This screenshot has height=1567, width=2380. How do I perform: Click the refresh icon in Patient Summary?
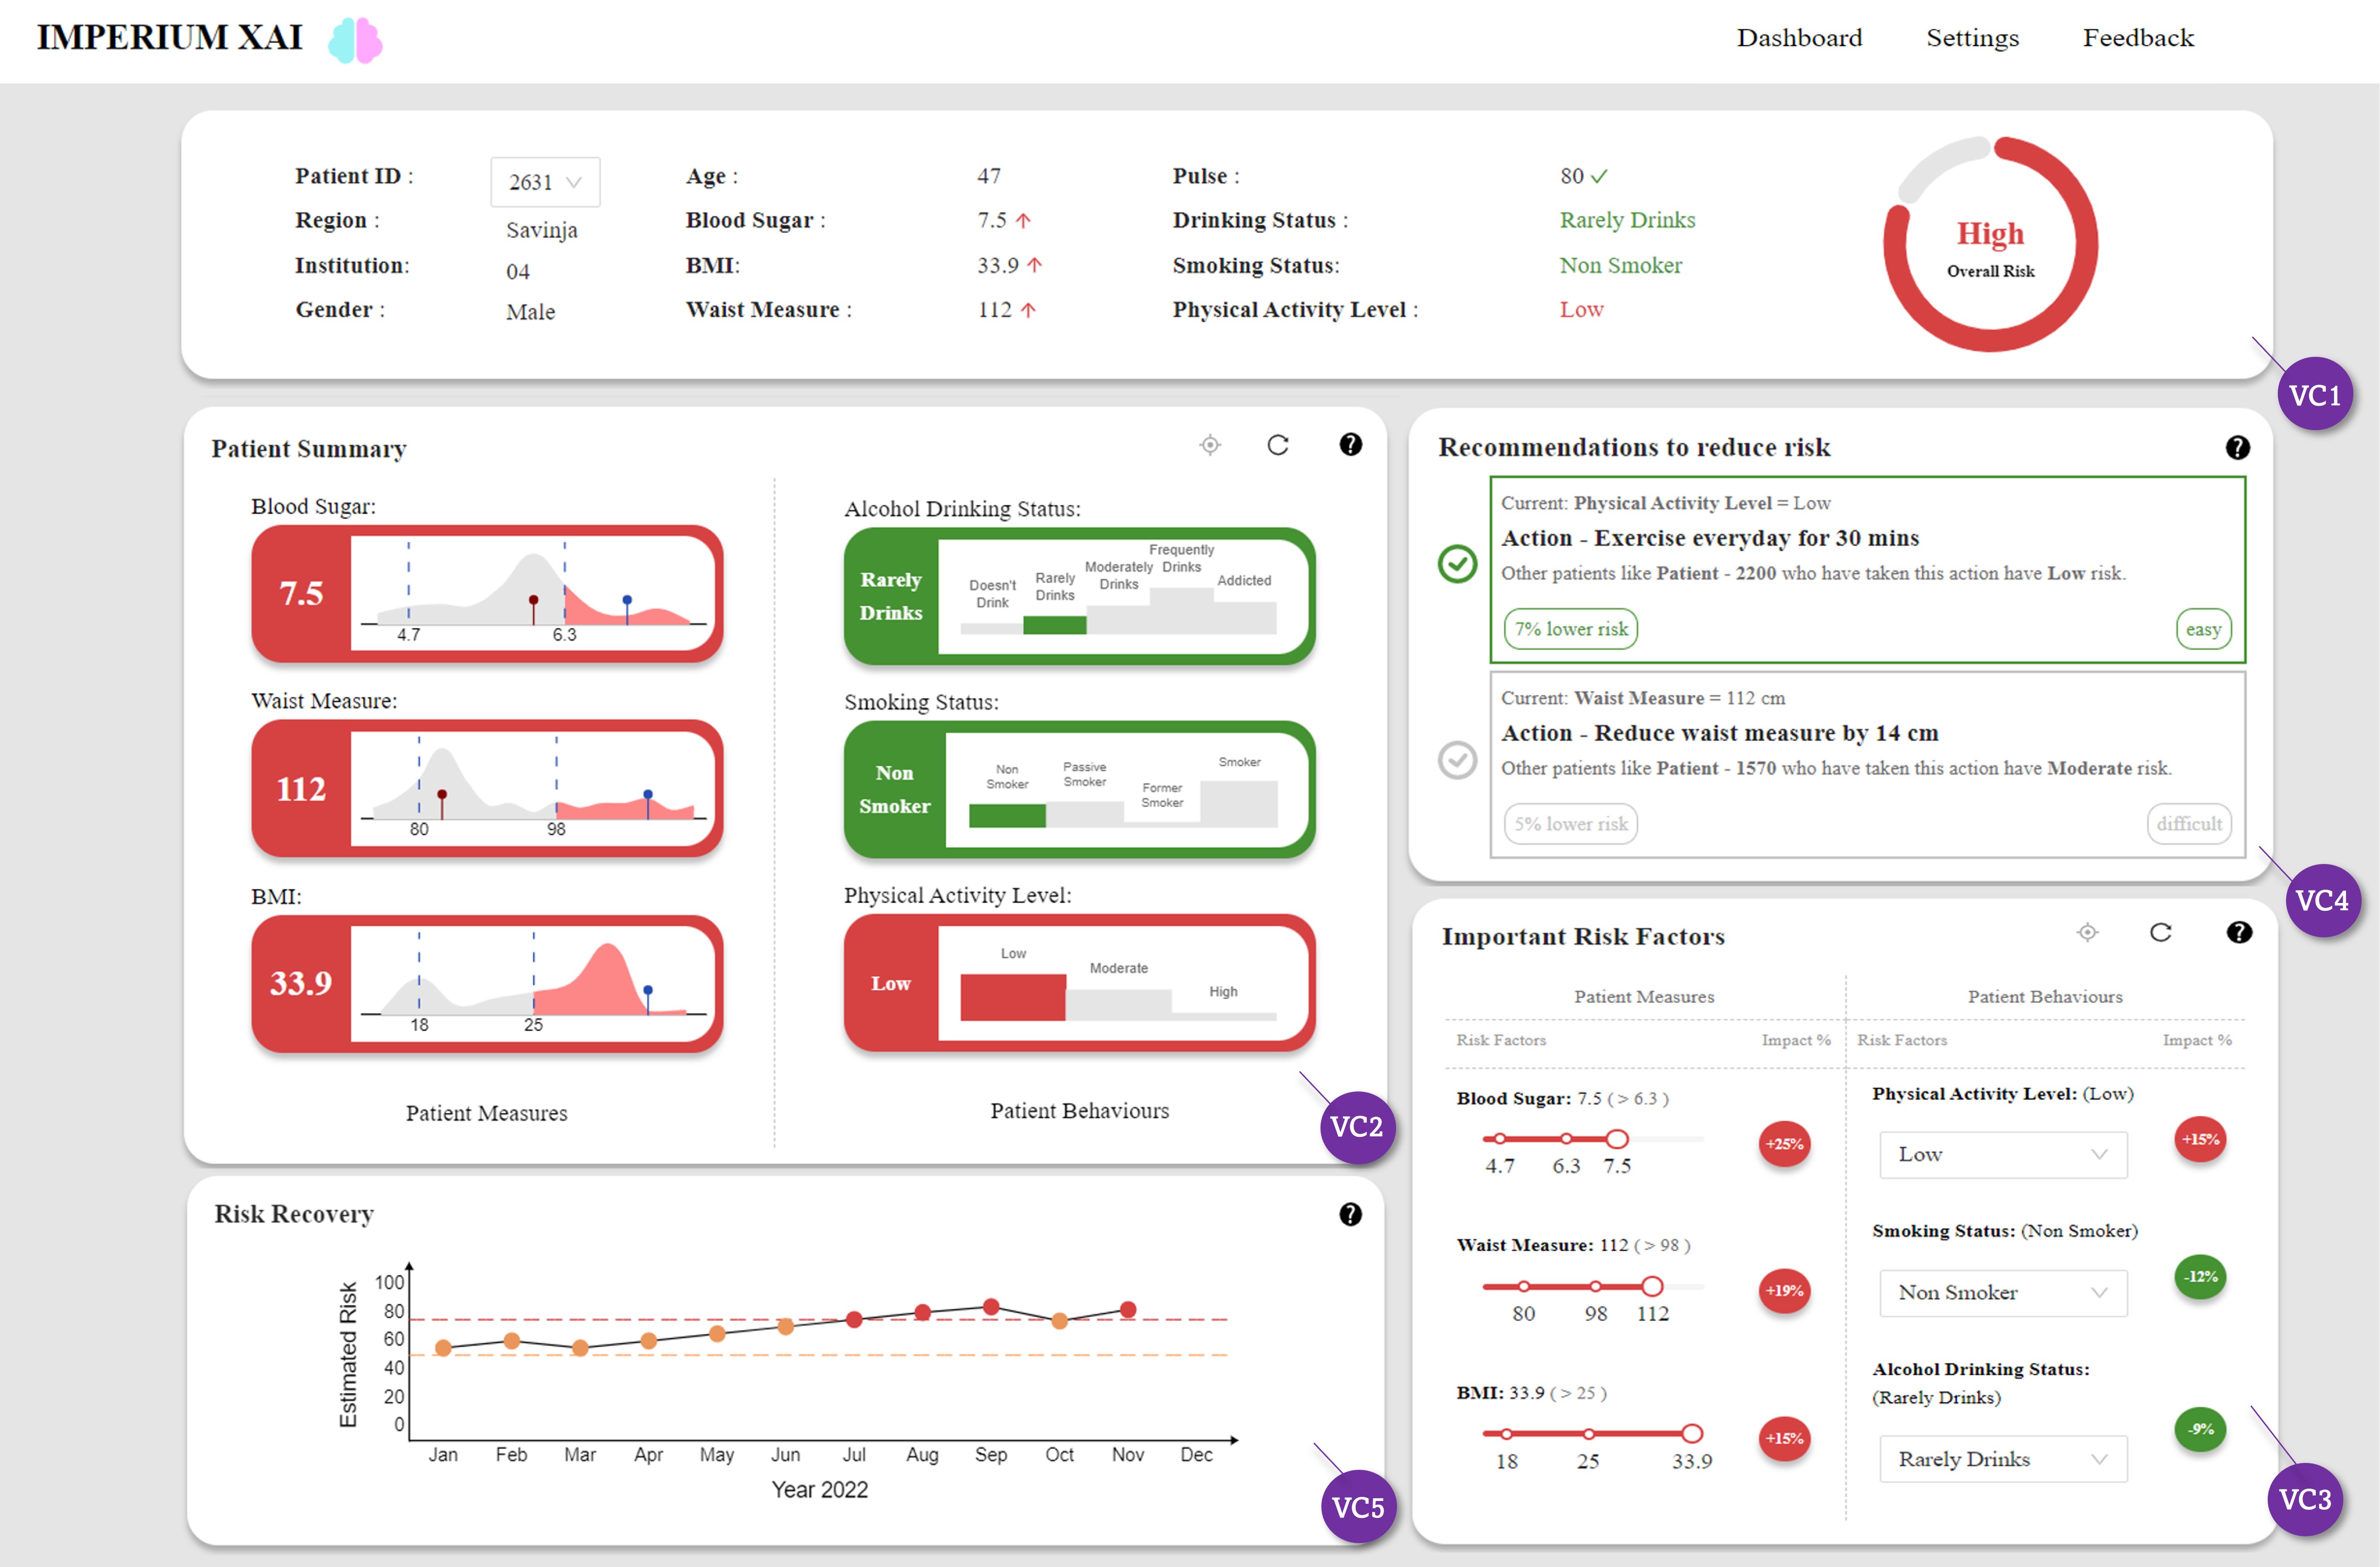click(x=1277, y=445)
